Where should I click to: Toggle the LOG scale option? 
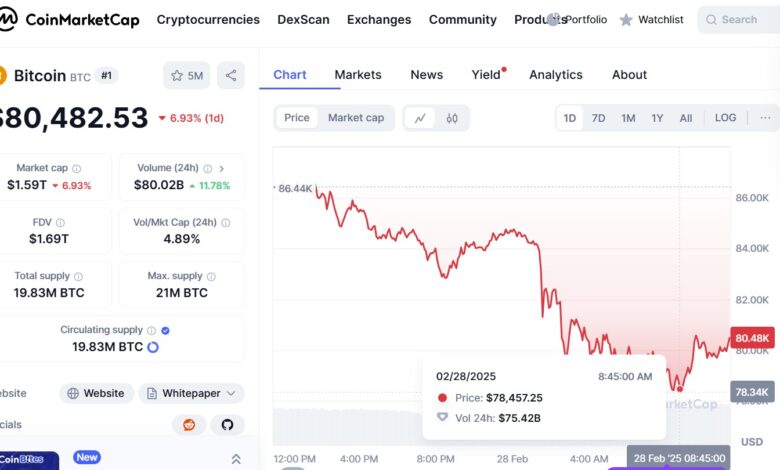[x=725, y=118]
